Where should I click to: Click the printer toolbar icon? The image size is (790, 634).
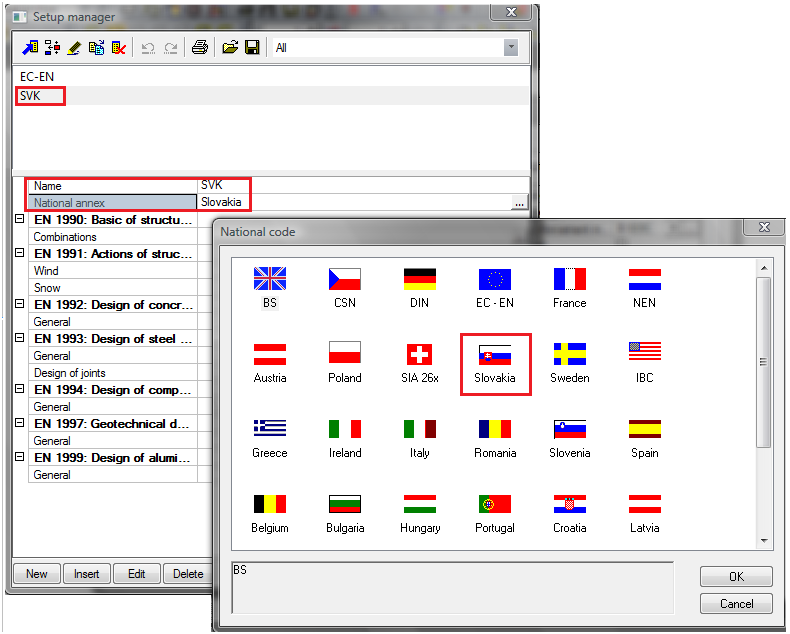tap(200, 48)
